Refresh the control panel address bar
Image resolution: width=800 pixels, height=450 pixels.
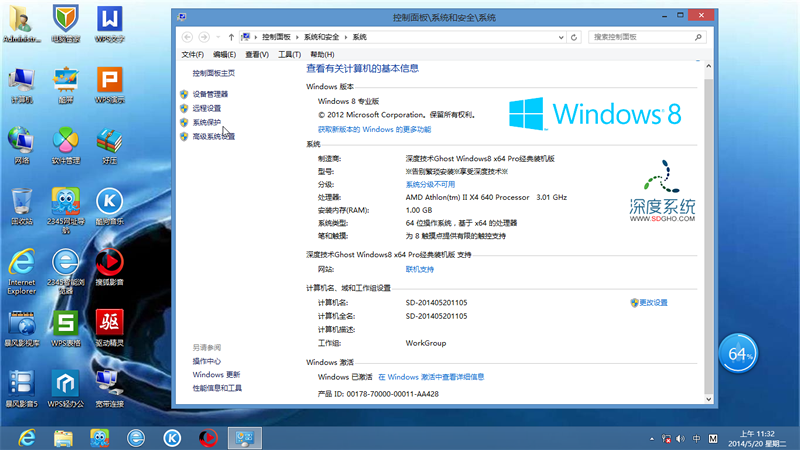(574, 37)
